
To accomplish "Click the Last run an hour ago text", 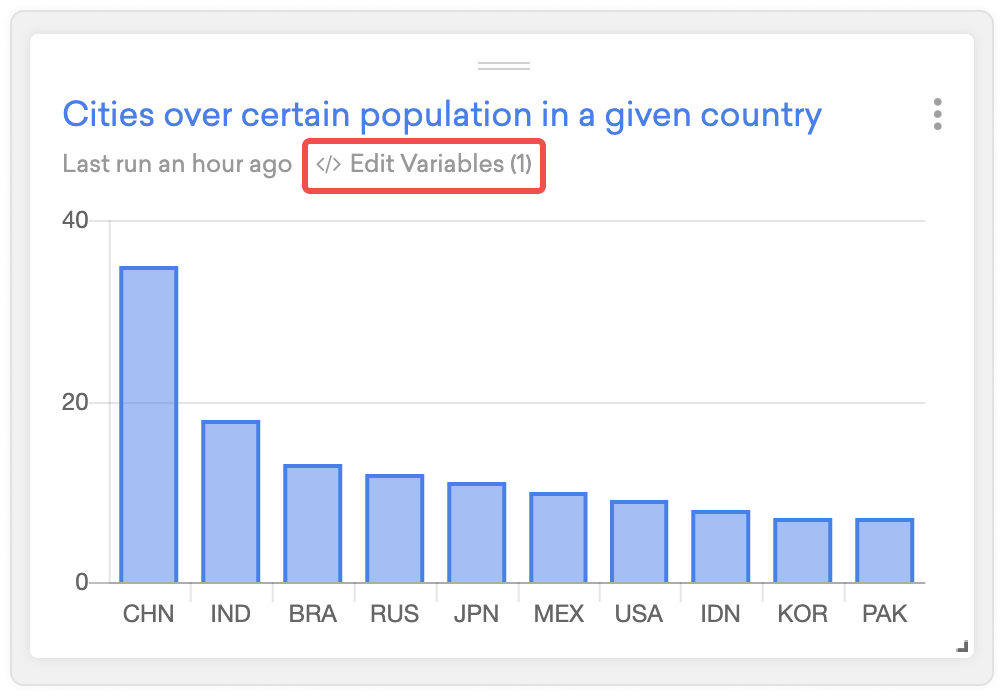I will tap(177, 165).
